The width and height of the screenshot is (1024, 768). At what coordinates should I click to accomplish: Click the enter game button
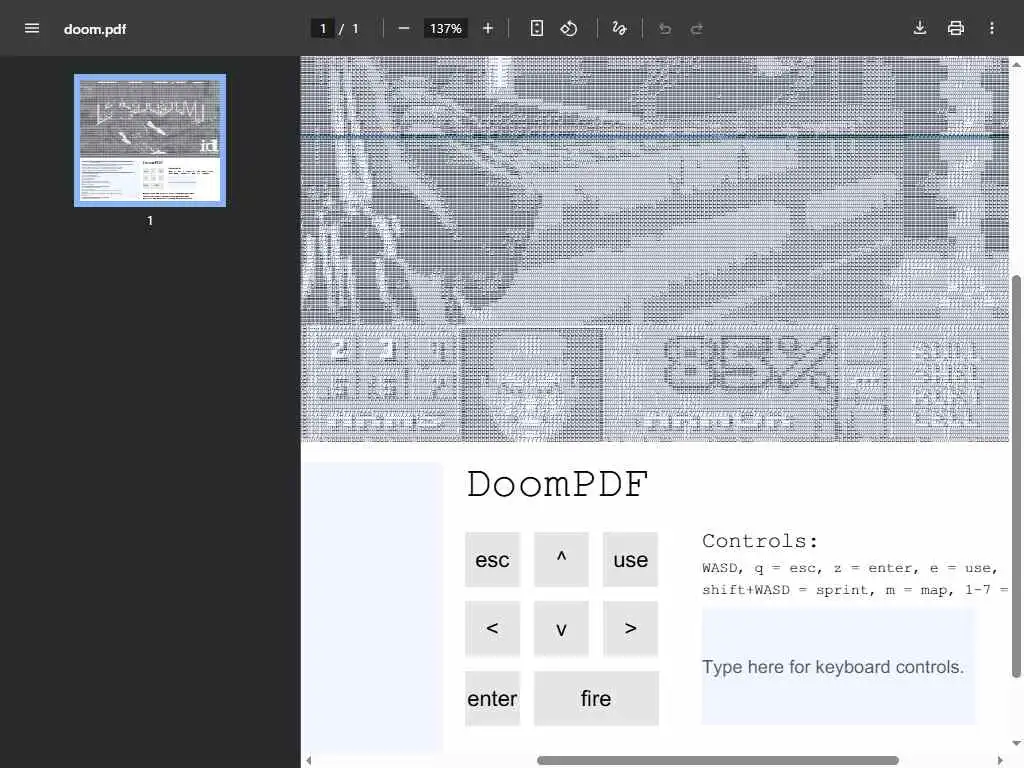pos(492,698)
